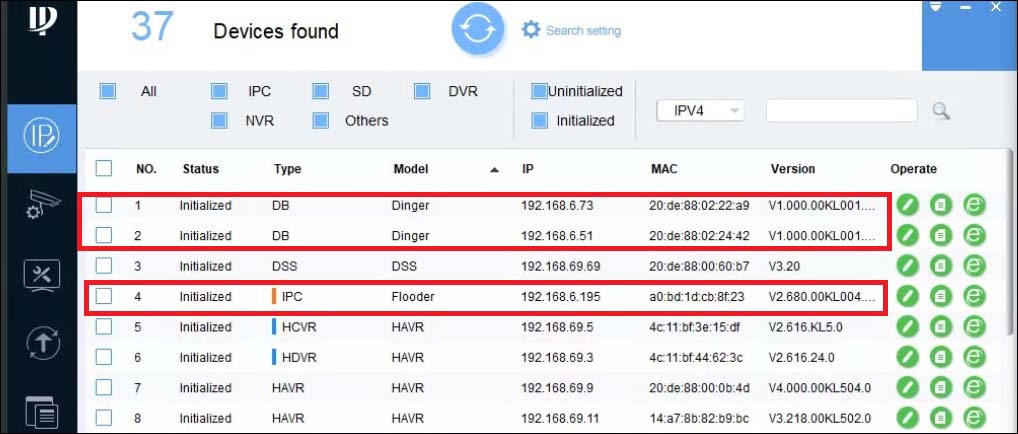Edit IP for device 192.168.69.5

point(908,327)
